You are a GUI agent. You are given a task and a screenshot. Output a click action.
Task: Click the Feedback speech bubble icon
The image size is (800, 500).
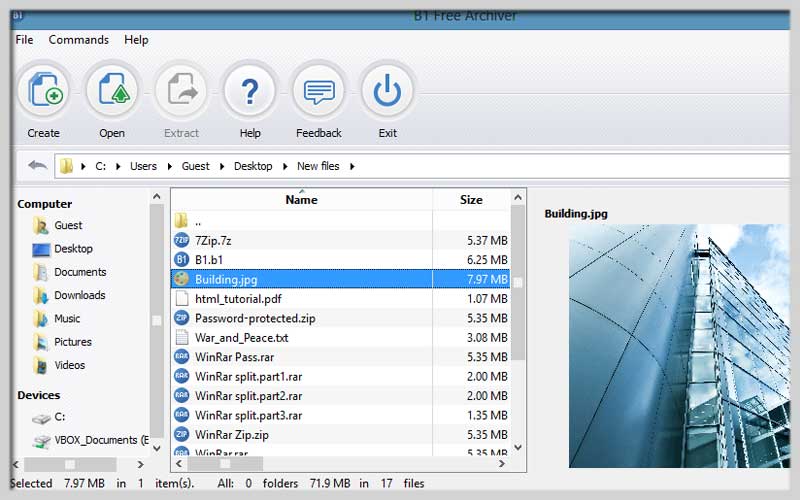click(x=319, y=90)
